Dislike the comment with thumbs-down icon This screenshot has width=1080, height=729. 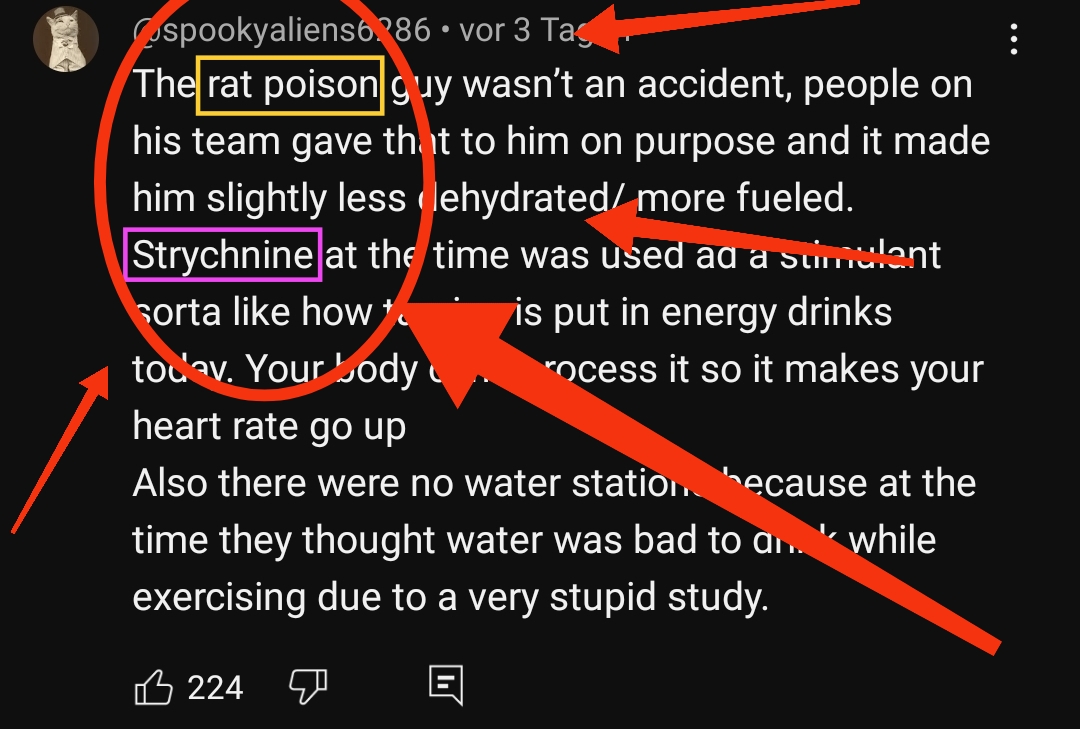(307, 686)
